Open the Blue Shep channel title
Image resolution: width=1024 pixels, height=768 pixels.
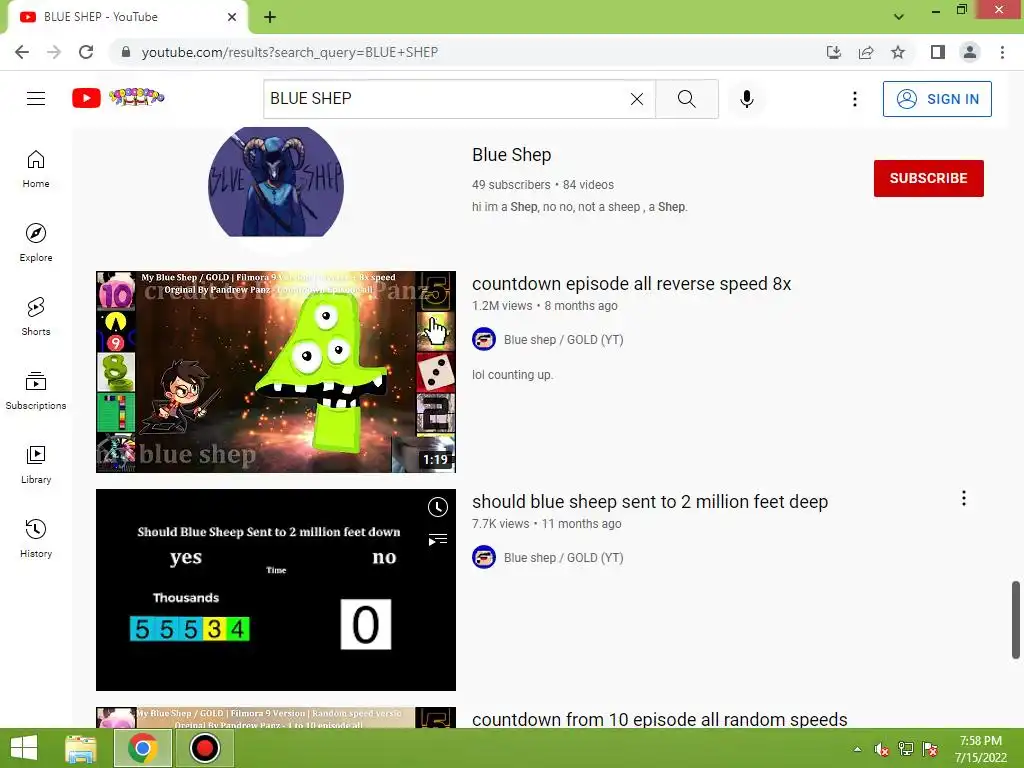511,155
